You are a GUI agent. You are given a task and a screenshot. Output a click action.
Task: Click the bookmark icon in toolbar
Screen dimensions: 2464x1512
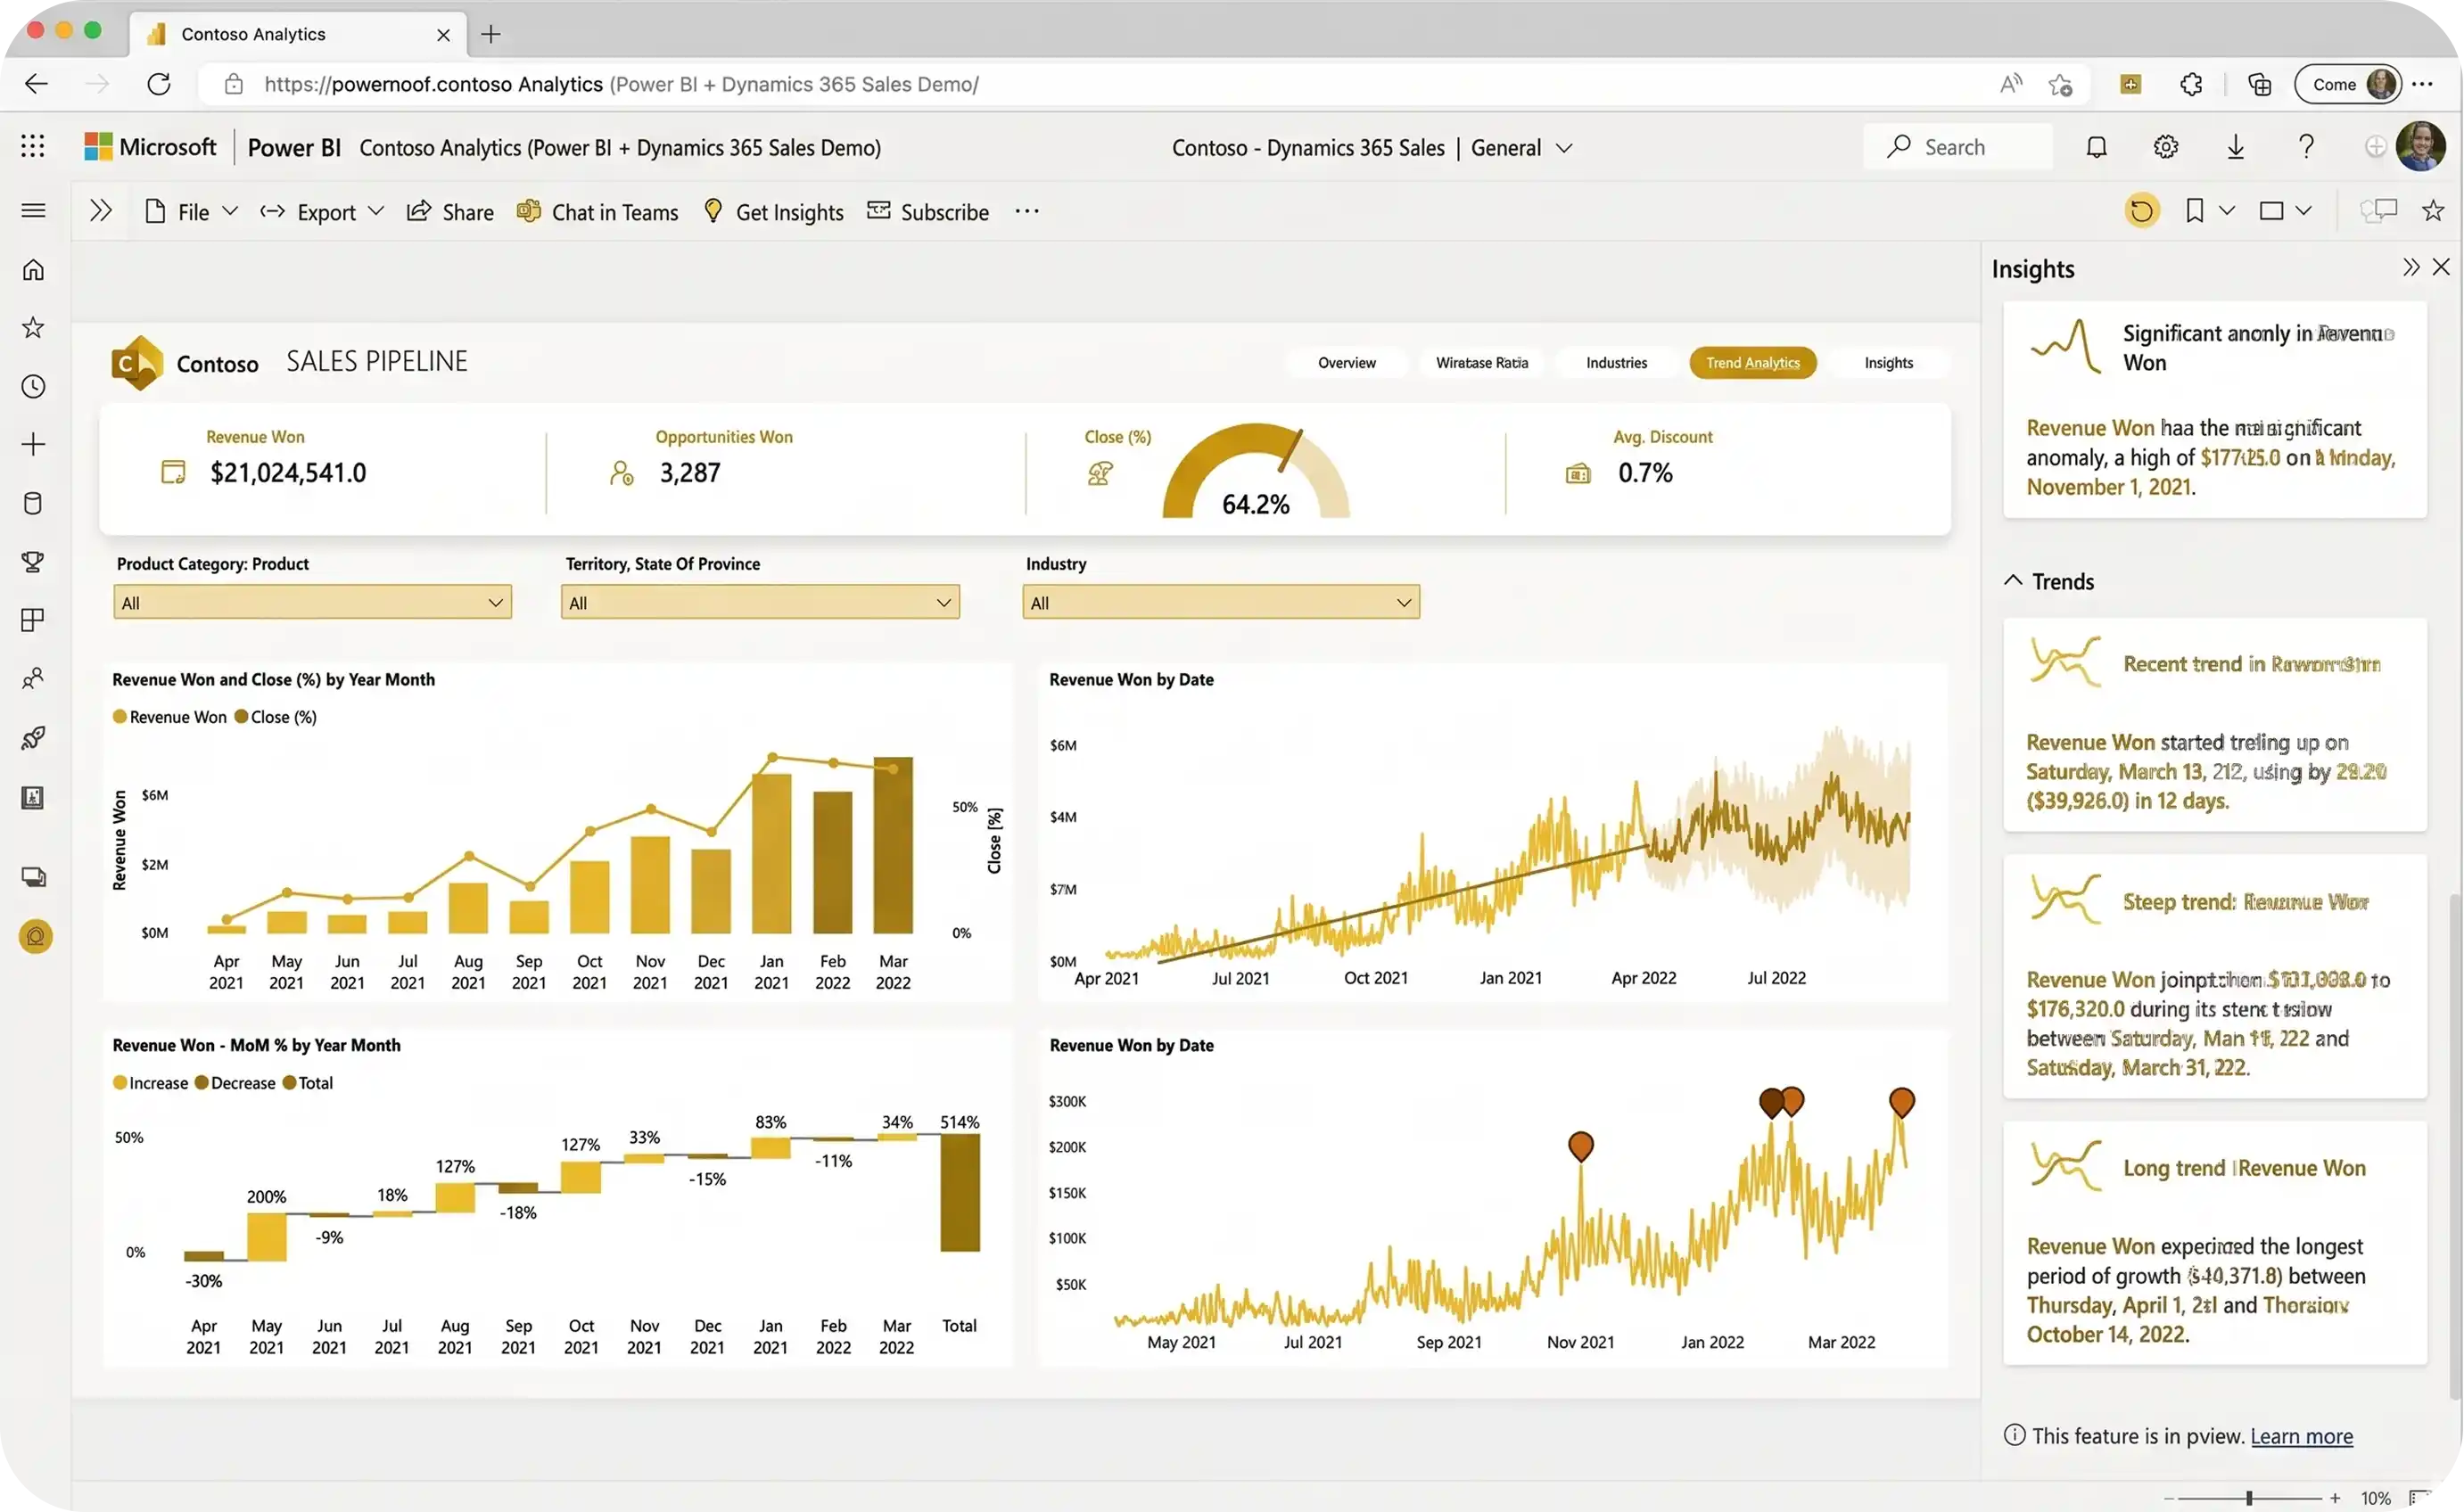(2194, 210)
